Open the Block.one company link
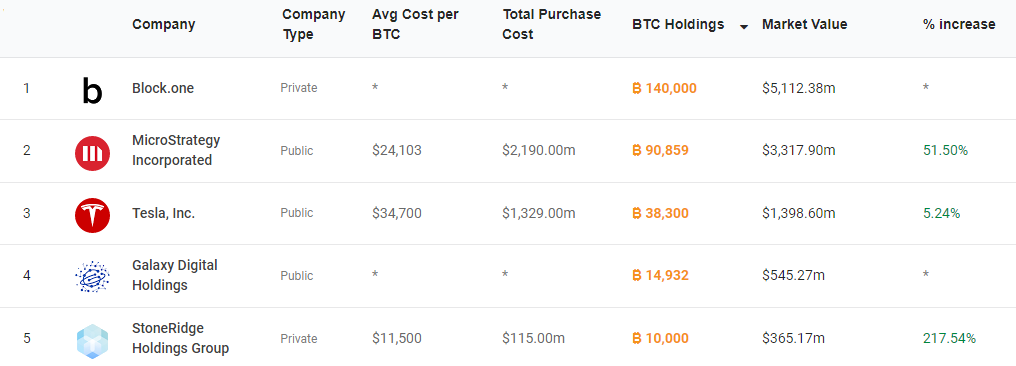Viewport: 1016px width, 366px height. (x=163, y=88)
